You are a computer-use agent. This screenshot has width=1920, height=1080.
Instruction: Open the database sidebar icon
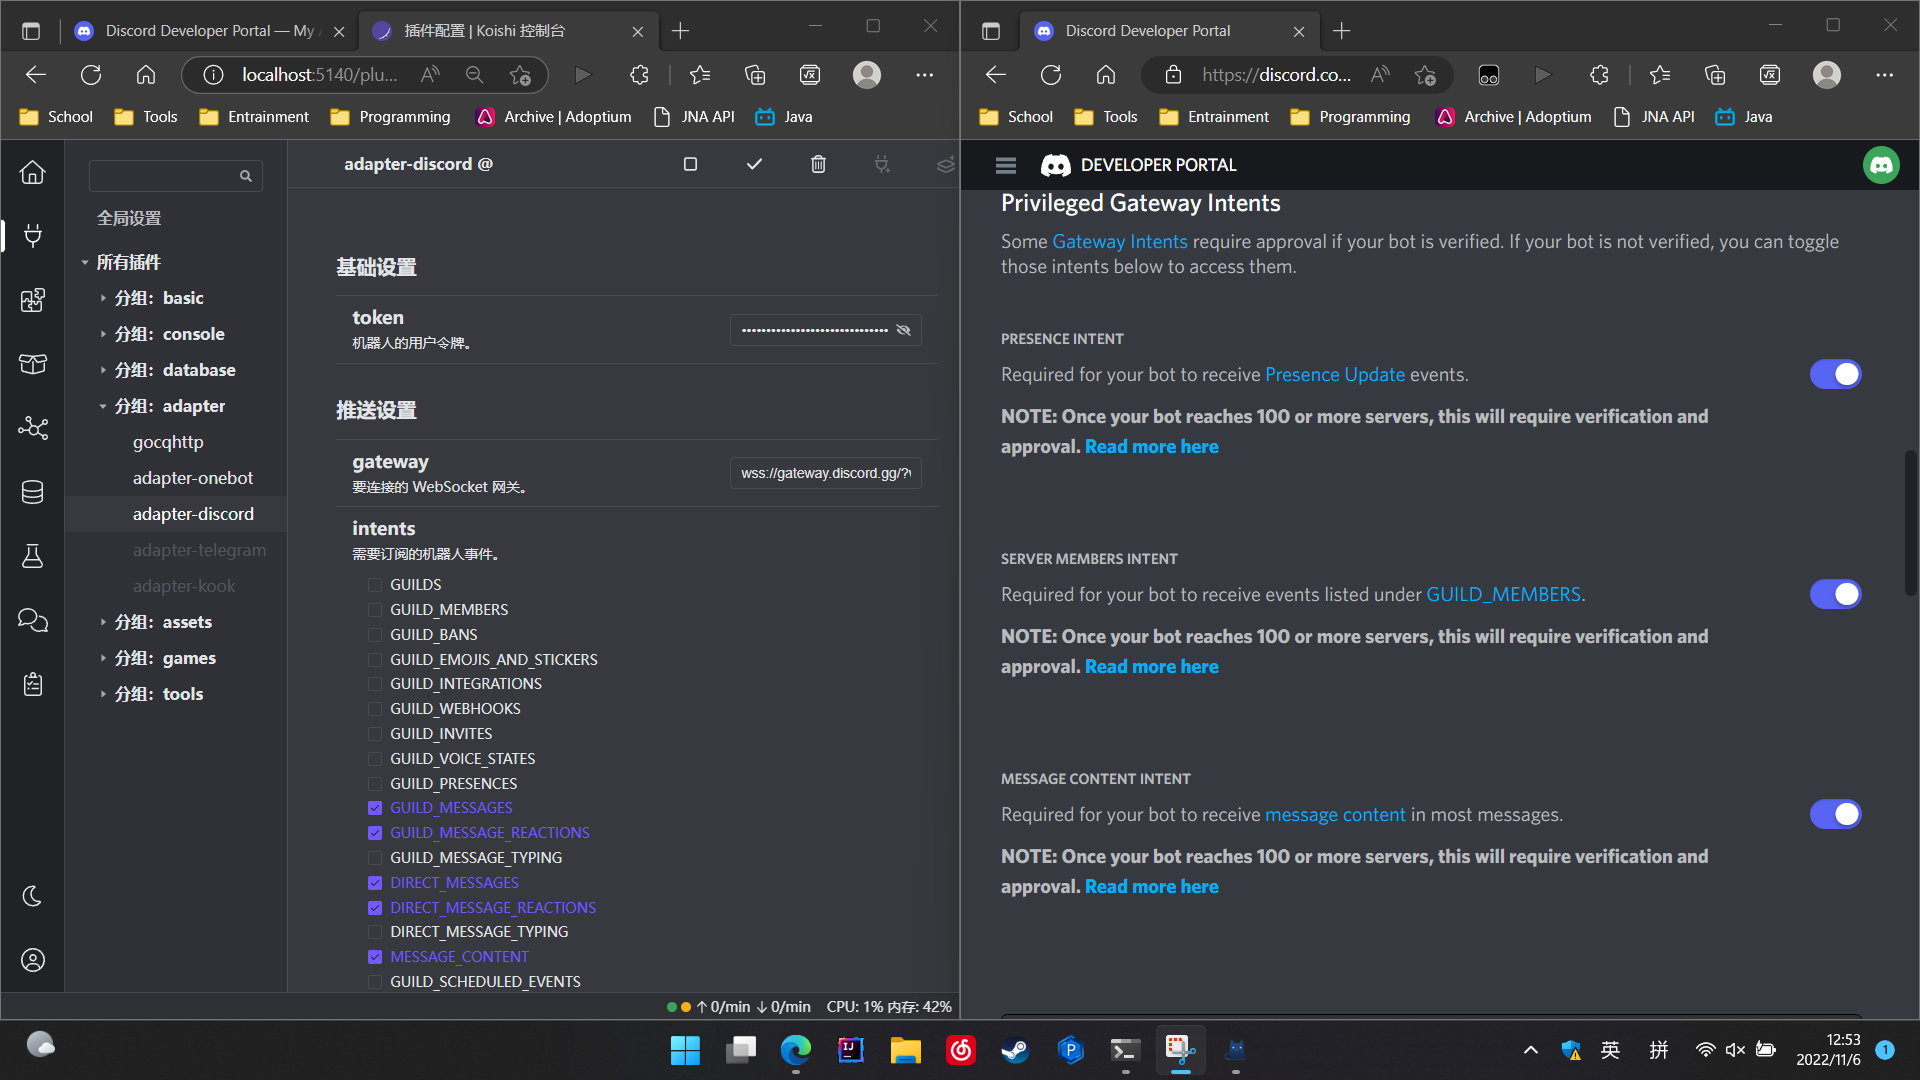[33, 492]
